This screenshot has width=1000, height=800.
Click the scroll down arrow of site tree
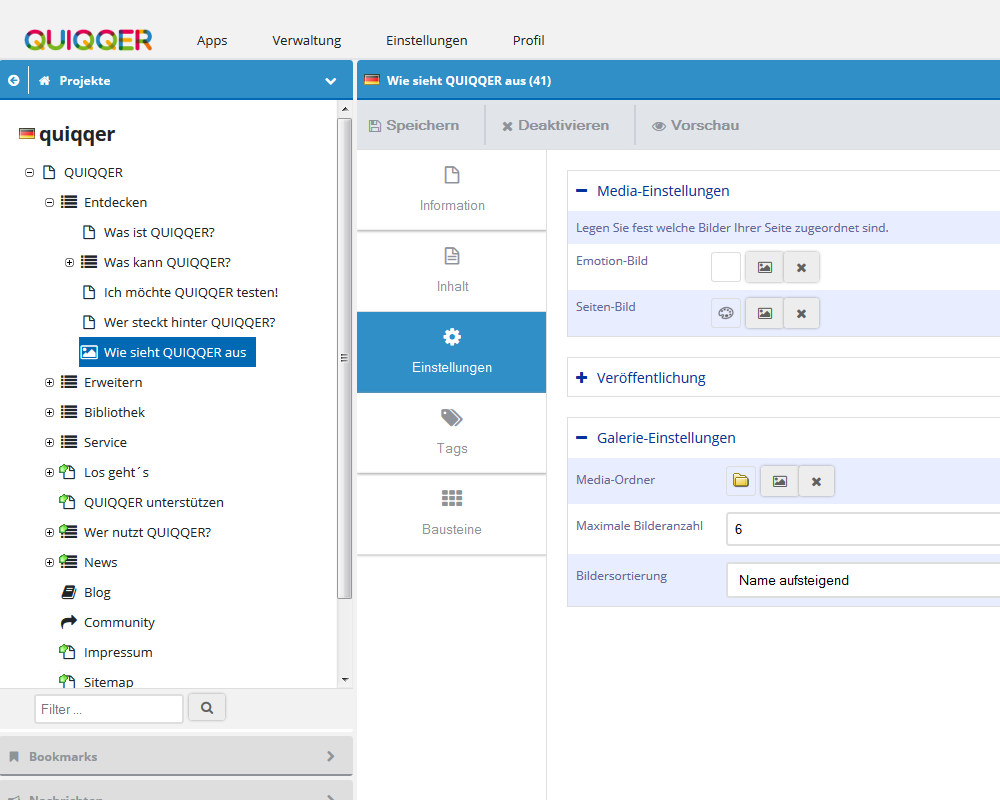coord(345,680)
